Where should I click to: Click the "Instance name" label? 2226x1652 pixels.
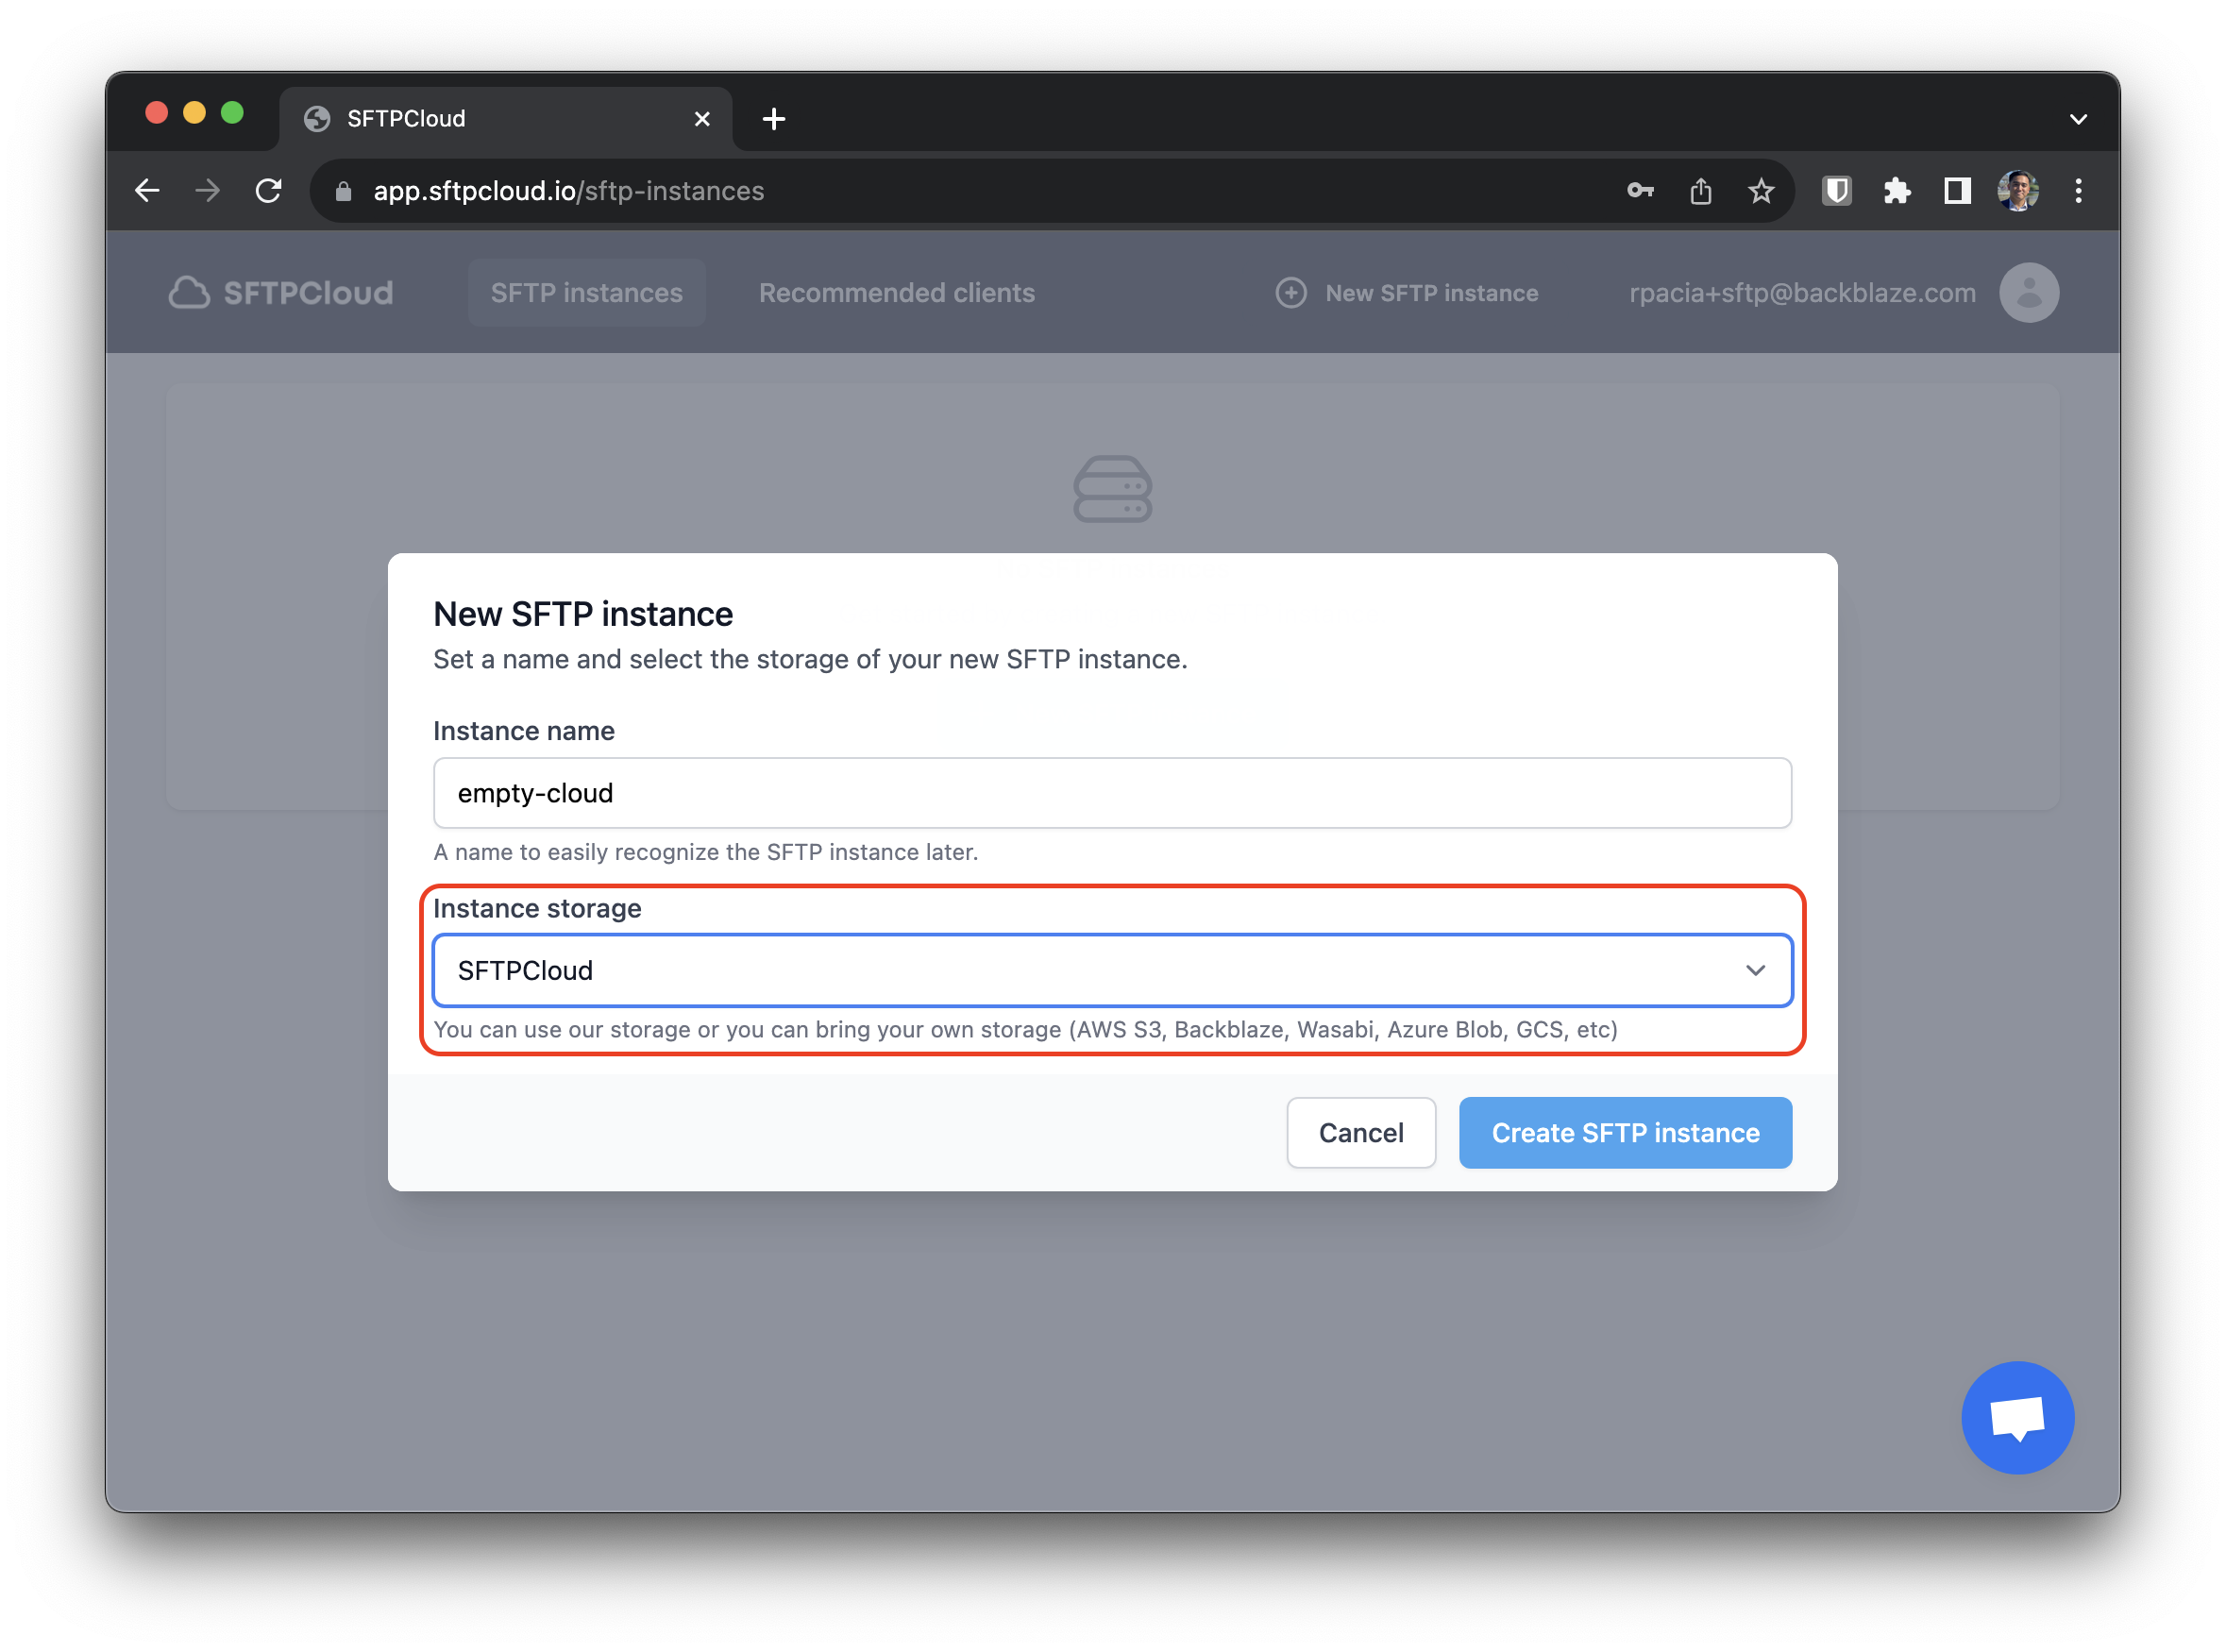click(523, 731)
